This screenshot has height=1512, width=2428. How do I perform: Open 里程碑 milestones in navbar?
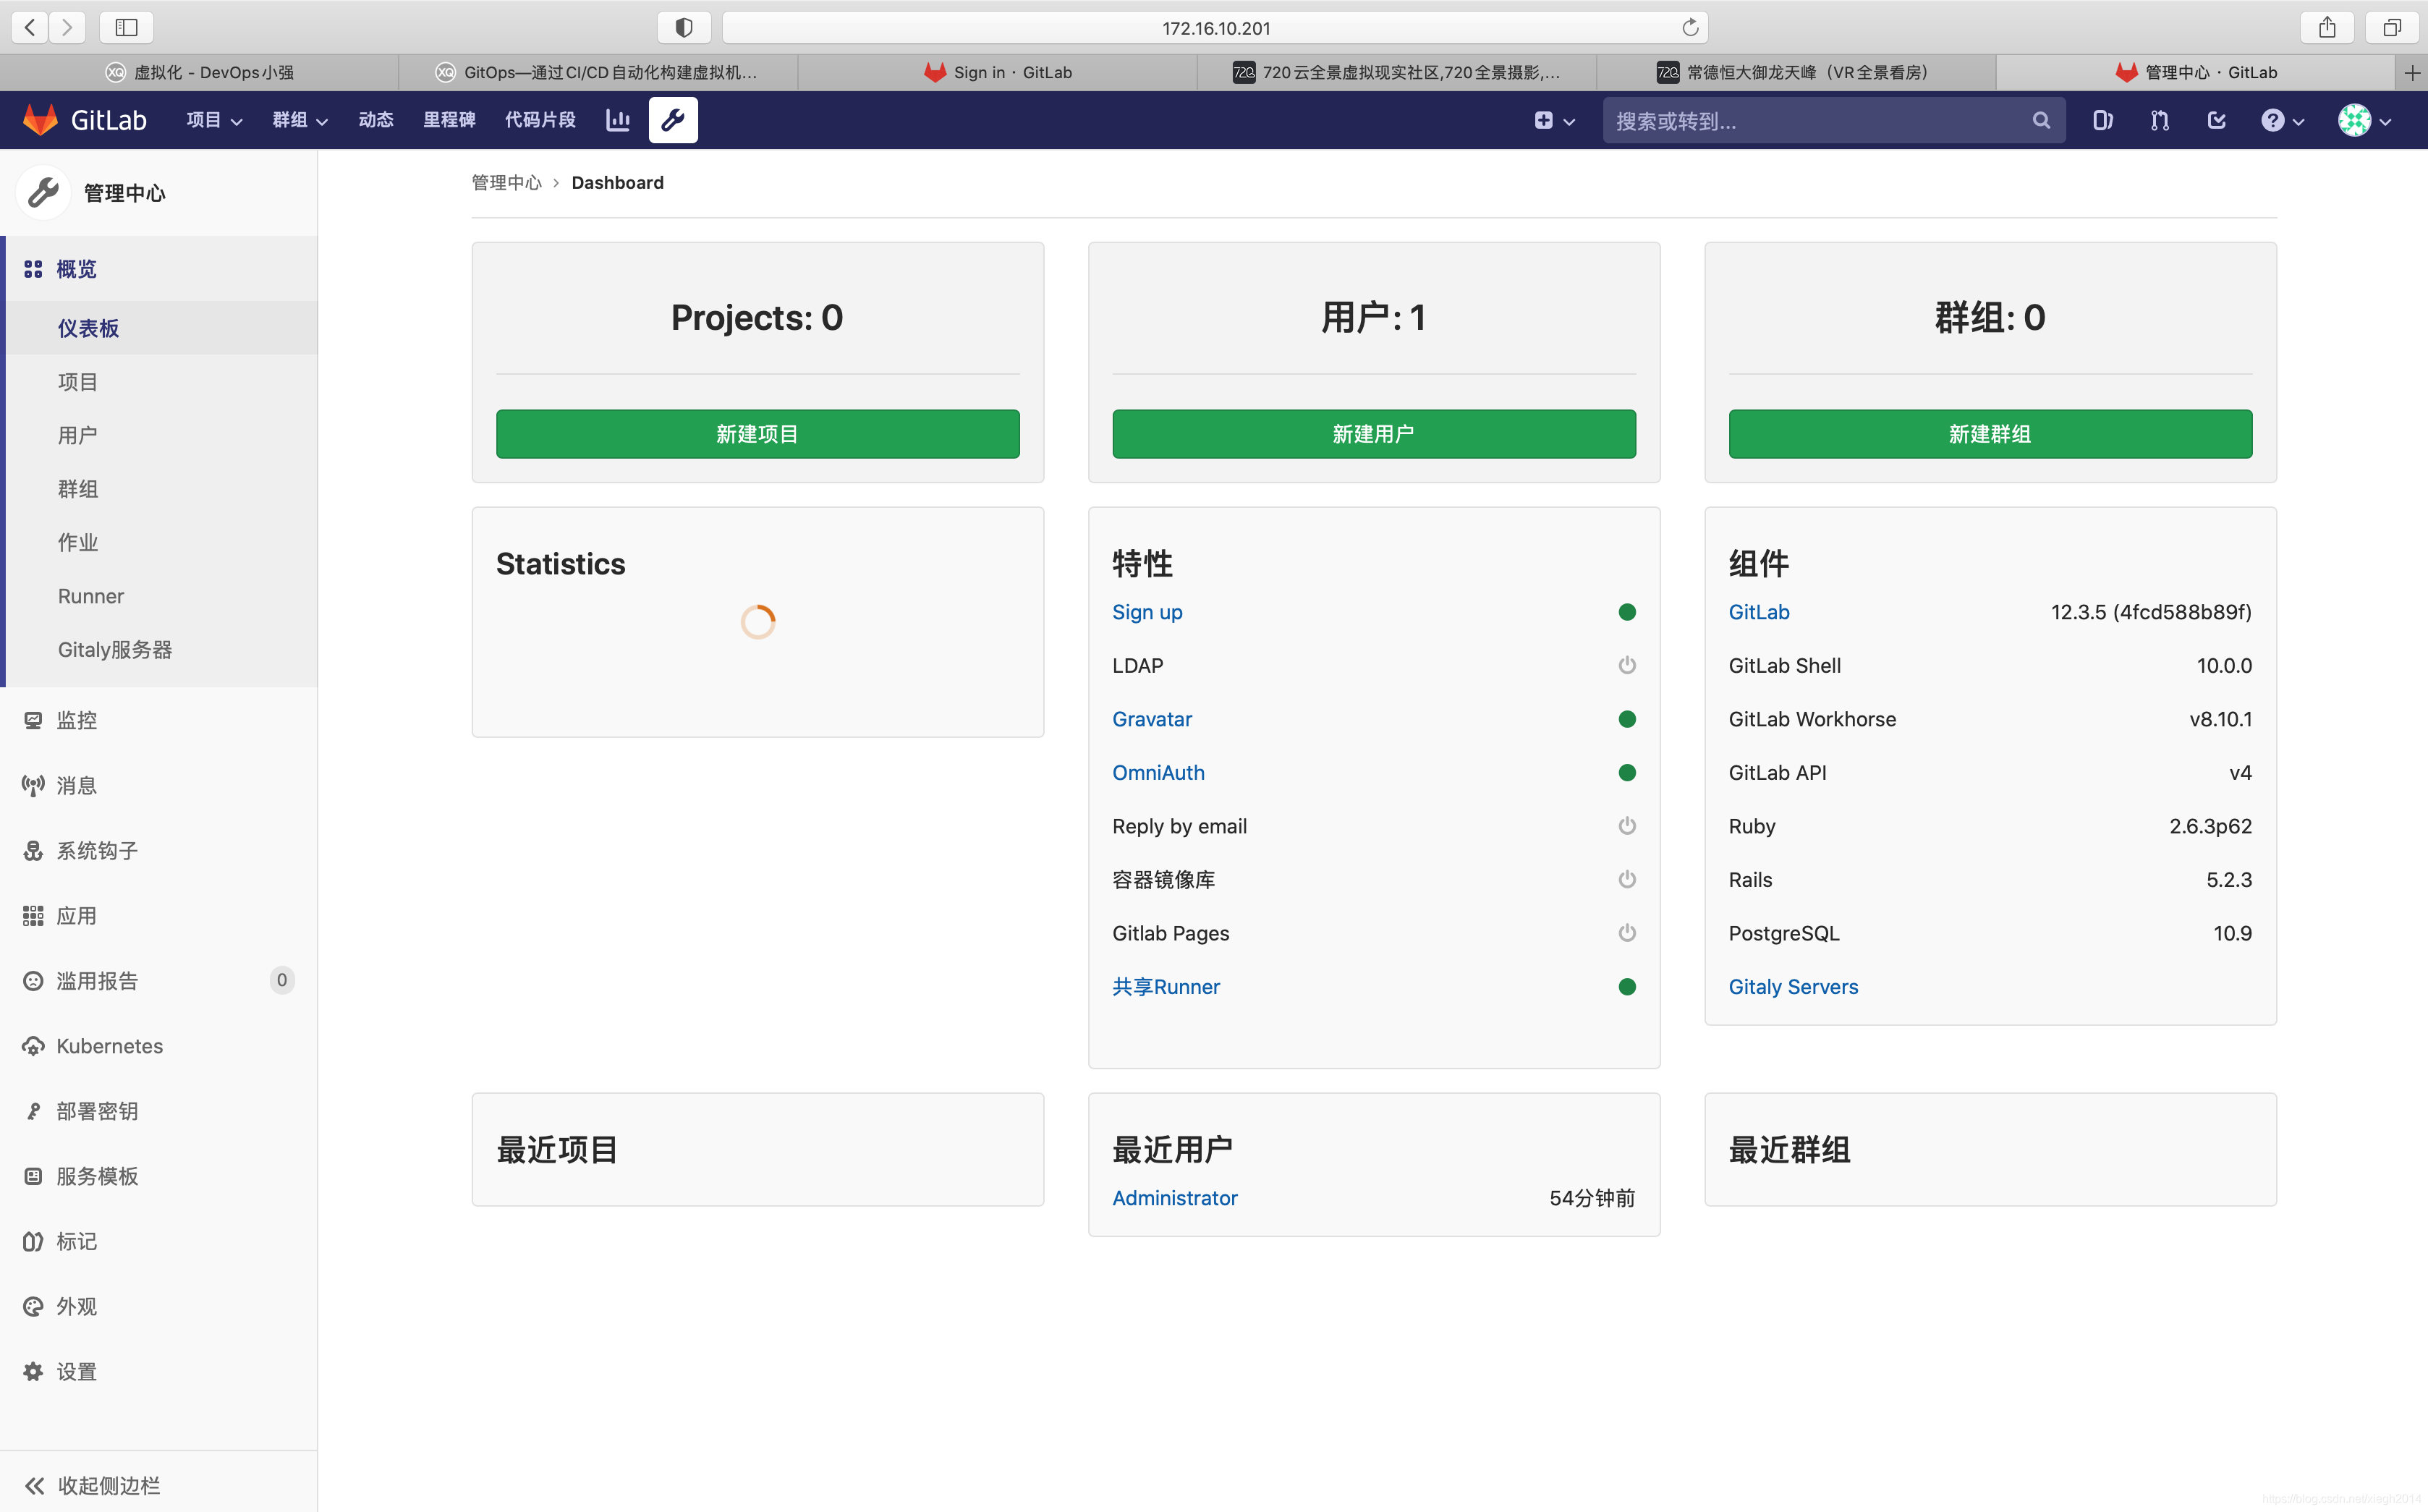point(449,120)
